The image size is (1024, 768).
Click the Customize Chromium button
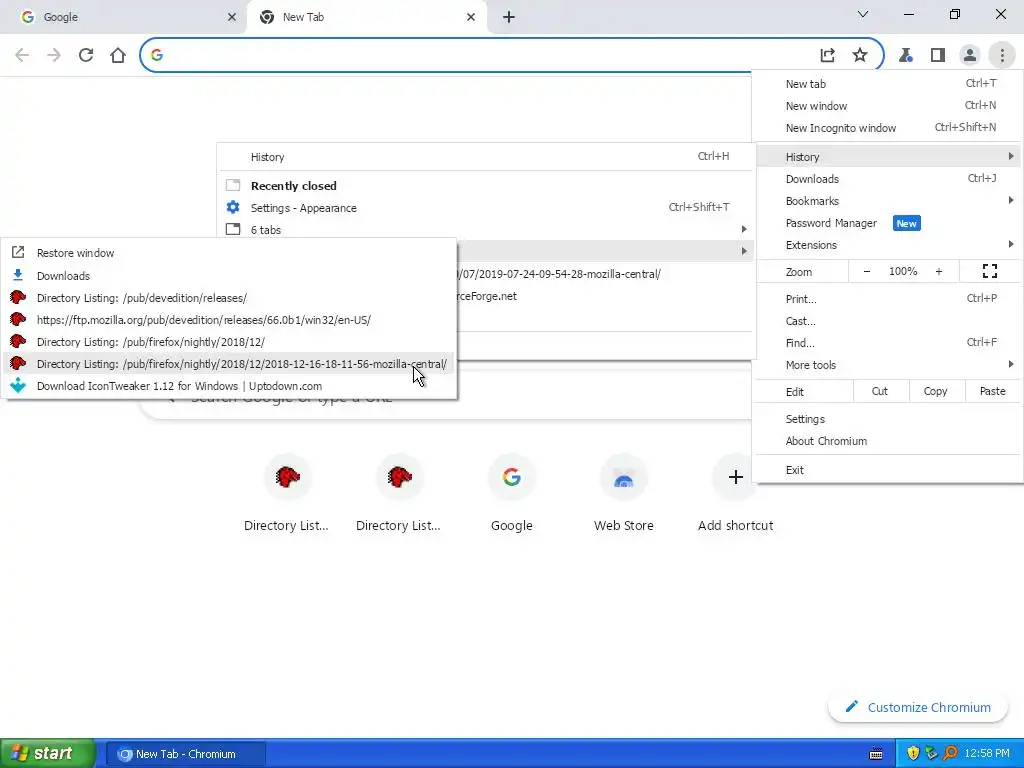pos(918,707)
